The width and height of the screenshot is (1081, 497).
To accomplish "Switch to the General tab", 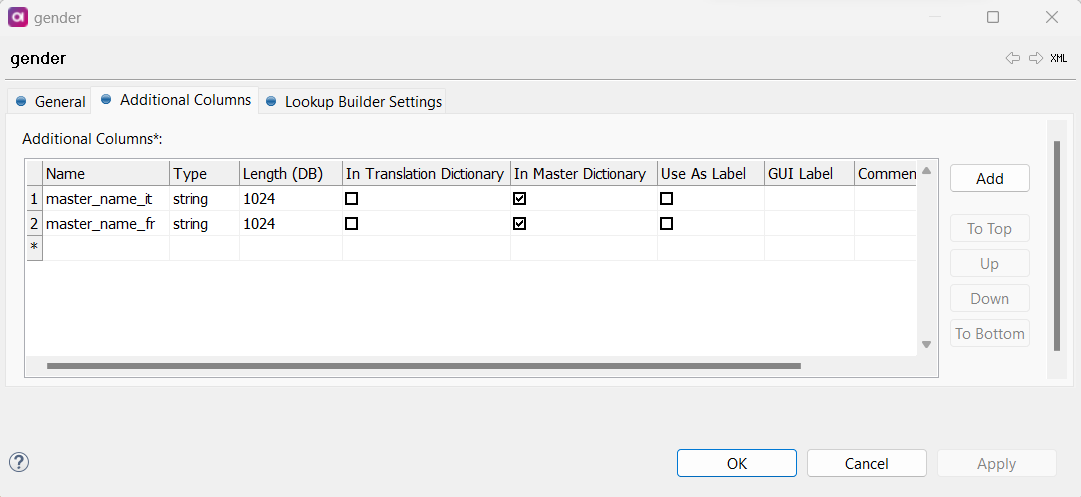I will tap(50, 102).
